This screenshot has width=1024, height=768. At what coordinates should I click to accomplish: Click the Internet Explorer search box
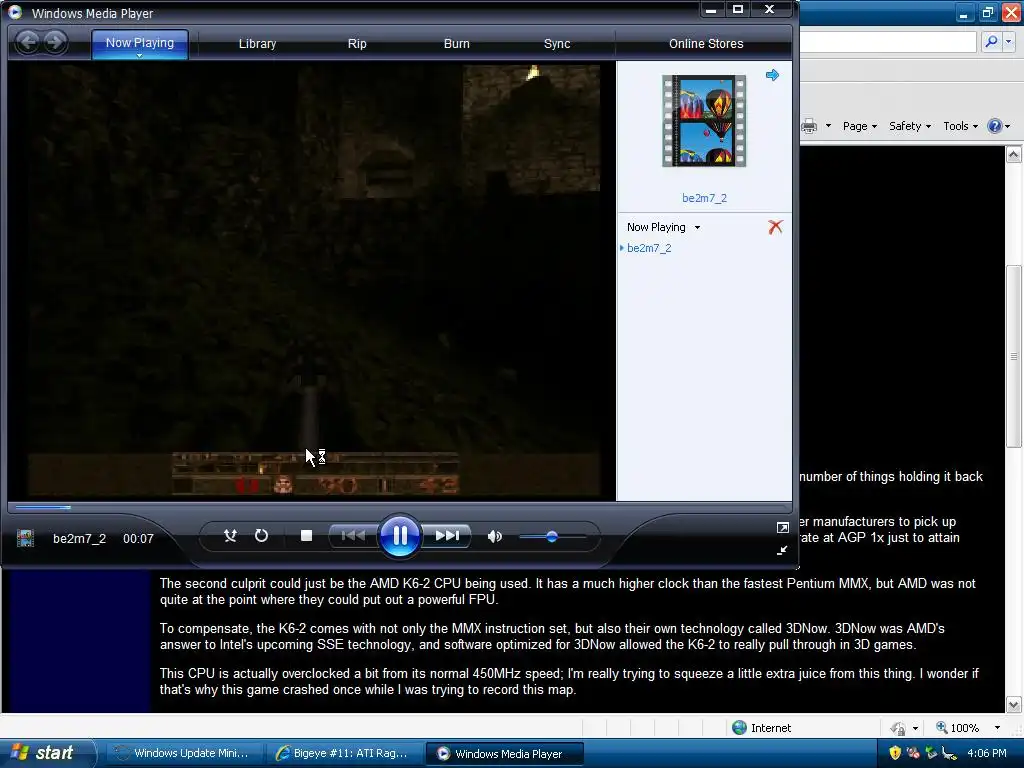888,42
